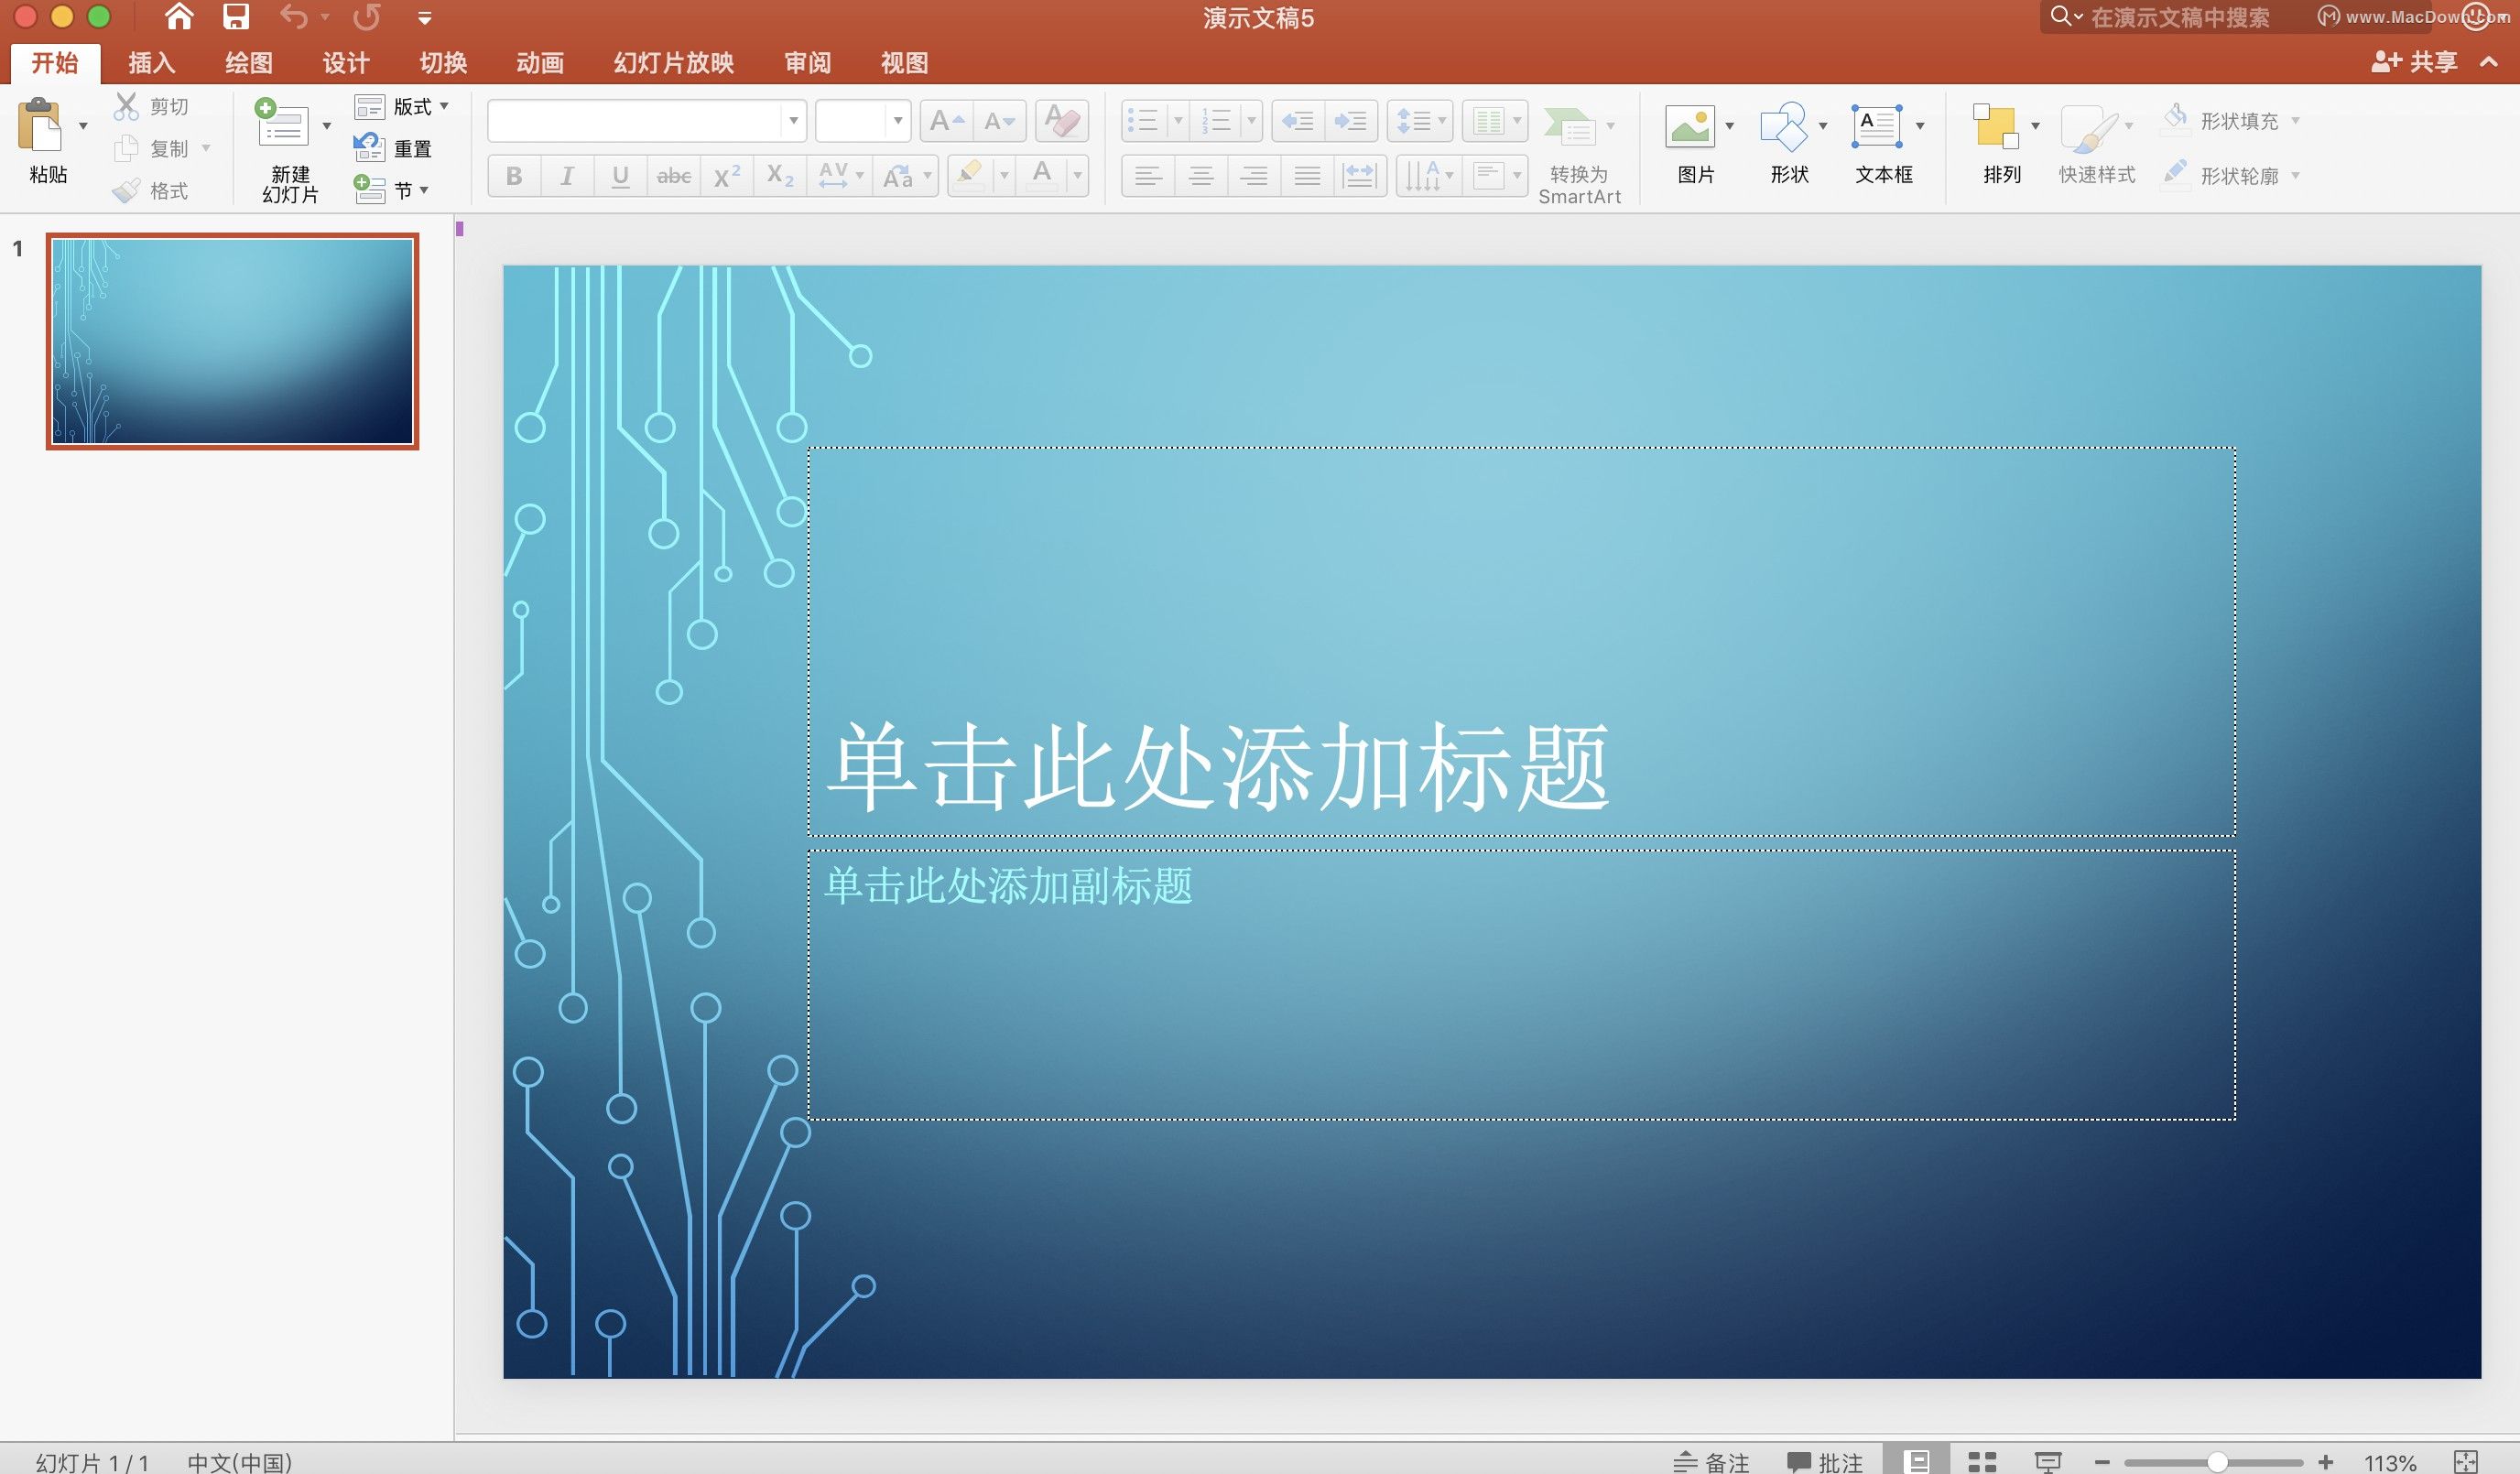This screenshot has height=1474, width=2520.
Task: Select slide 1 thumbnail
Action: pyautogui.click(x=232, y=341)
